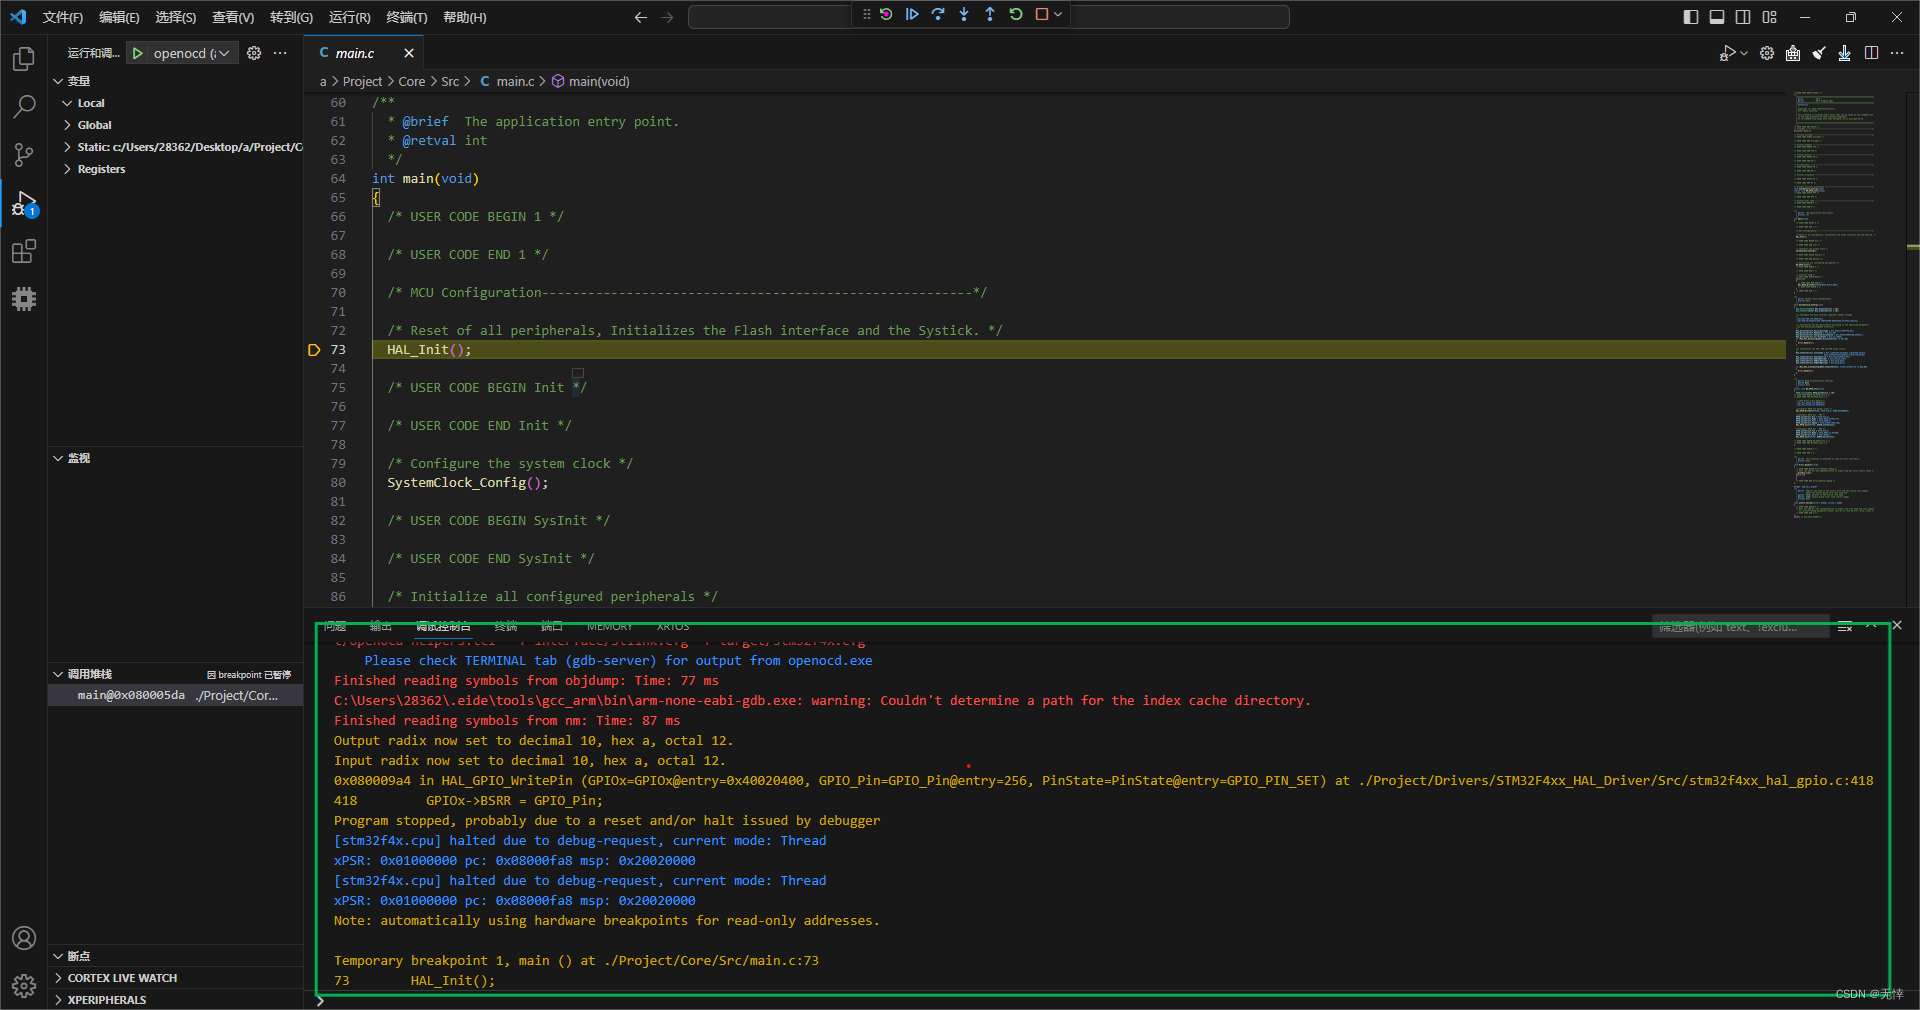Open the Source Control view
The image size is (1920, 1010).
click(24, 154)
